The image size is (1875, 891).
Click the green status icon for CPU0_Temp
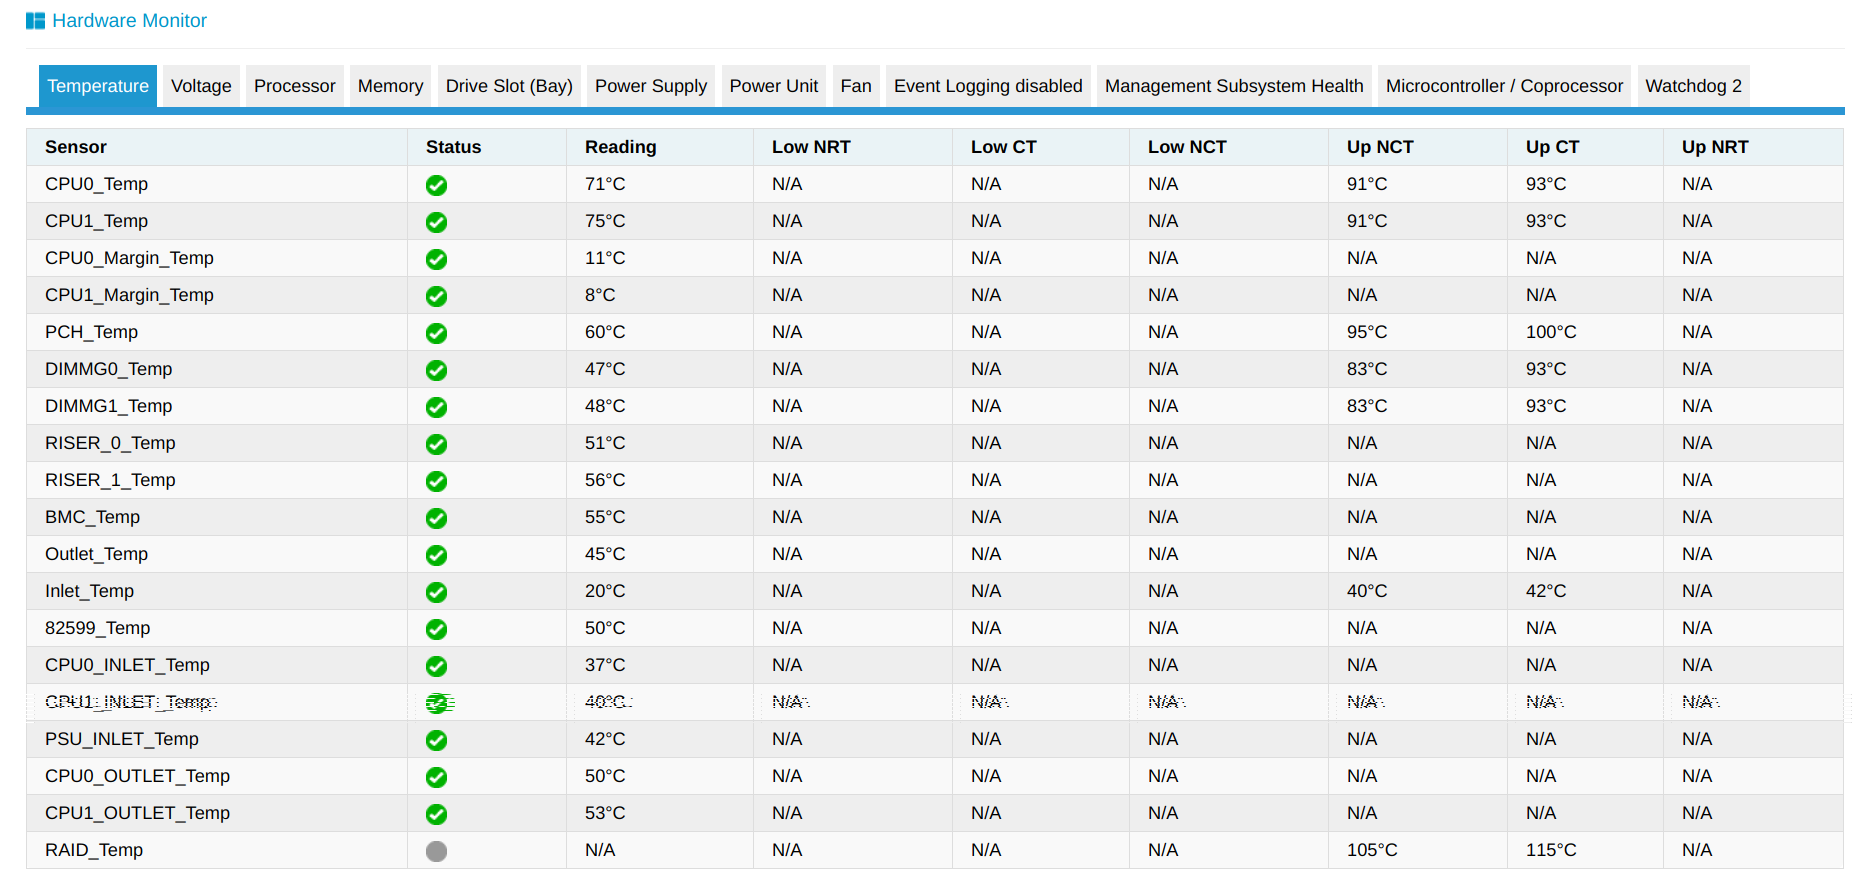pos(436,185)
